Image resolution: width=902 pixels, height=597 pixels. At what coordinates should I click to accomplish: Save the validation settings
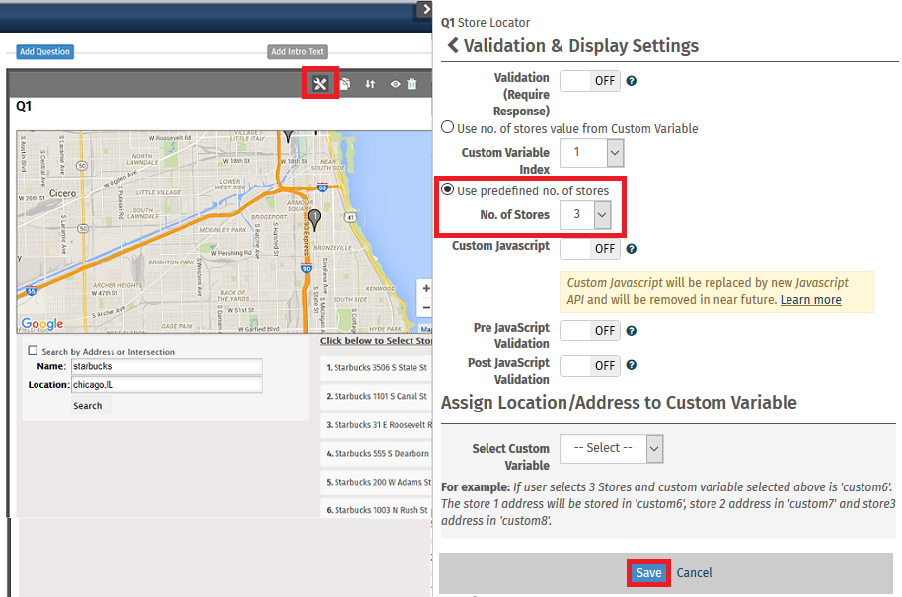[x=648, y=573]
